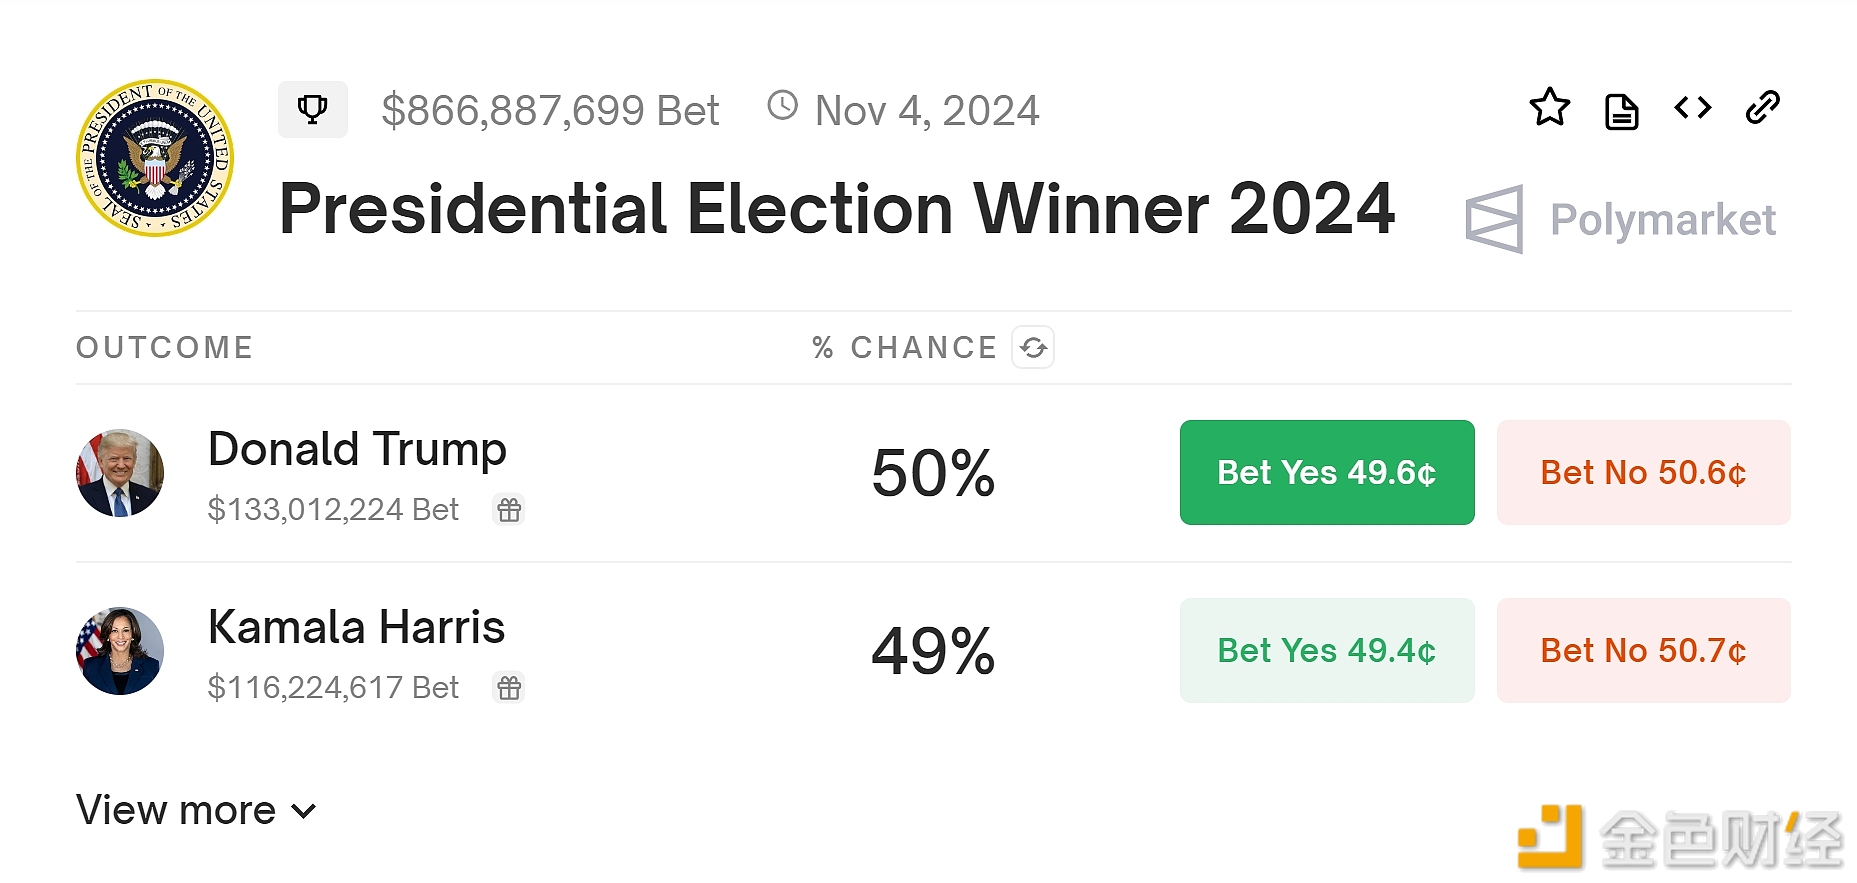This screenshot has width=1857, height=883.
Task: Copy market link via chain icon
Action: 1763,108
